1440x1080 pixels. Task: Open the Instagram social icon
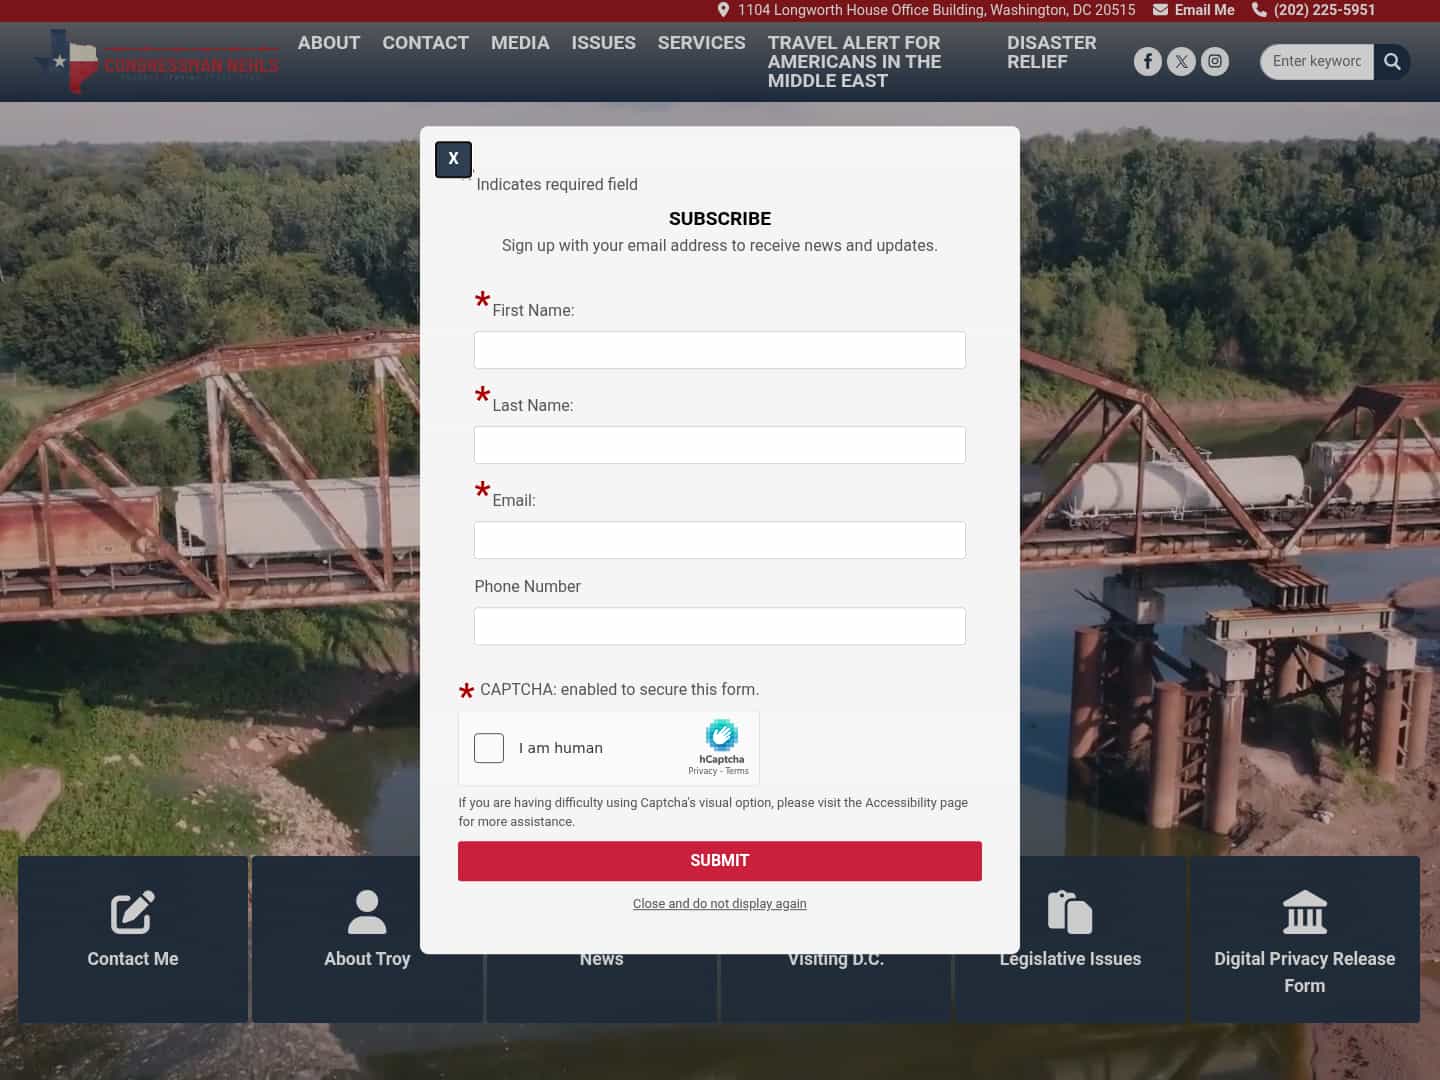pyautogui.click(x=1215, y=62)
